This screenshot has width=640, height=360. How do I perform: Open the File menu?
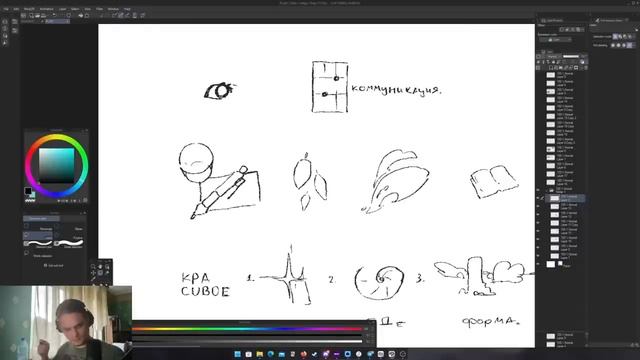(6, 9)
